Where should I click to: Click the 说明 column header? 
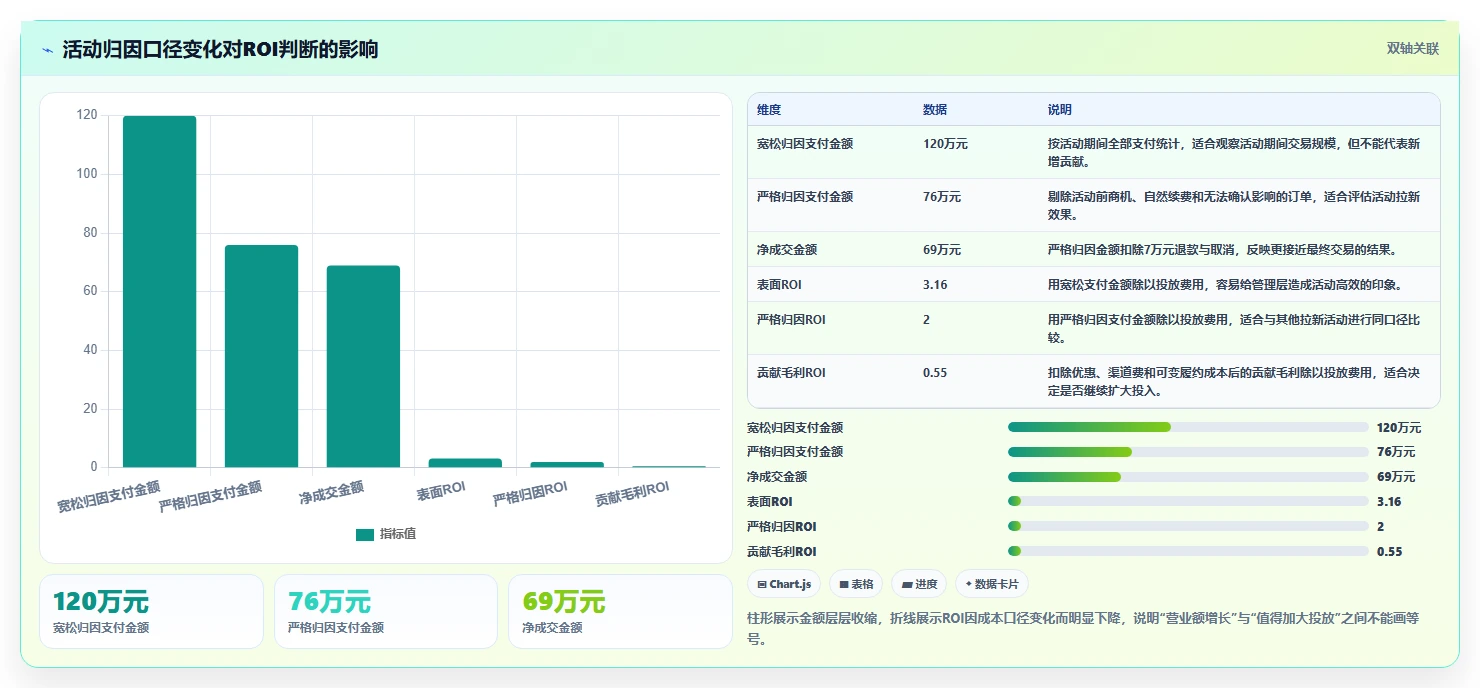[x=1060, y=110]
